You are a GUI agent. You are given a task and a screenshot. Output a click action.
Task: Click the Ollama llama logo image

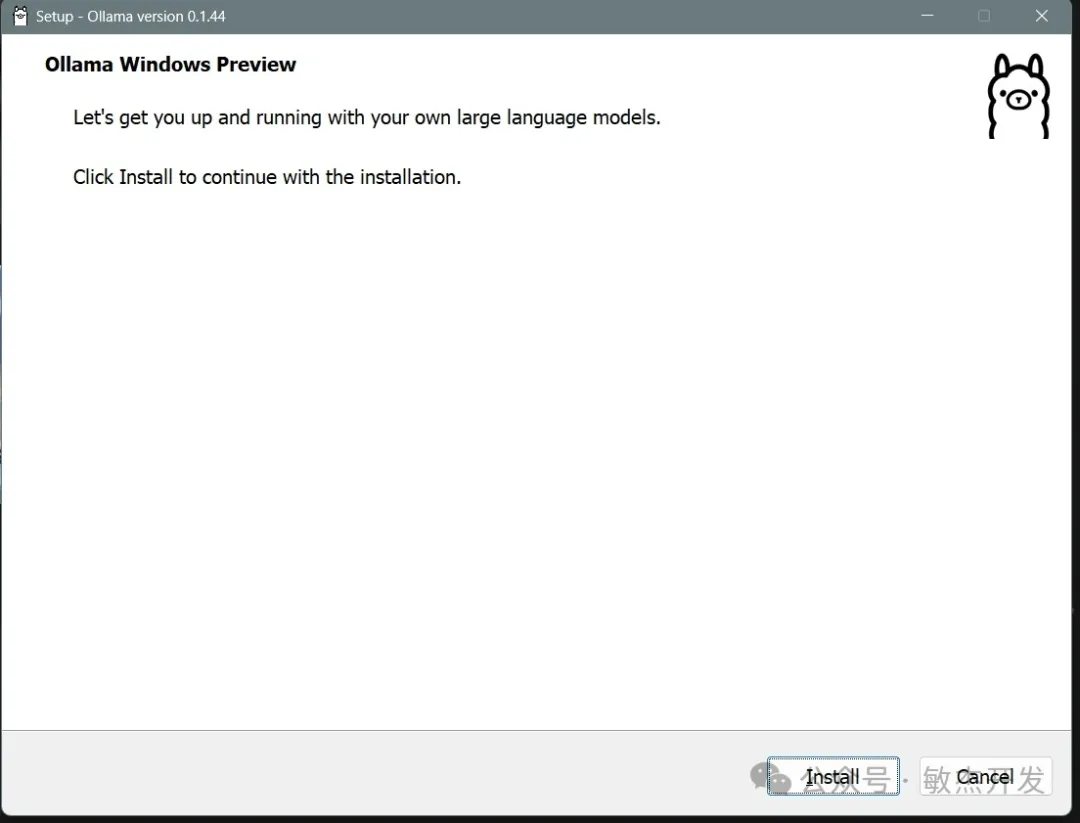[1019, 96]
